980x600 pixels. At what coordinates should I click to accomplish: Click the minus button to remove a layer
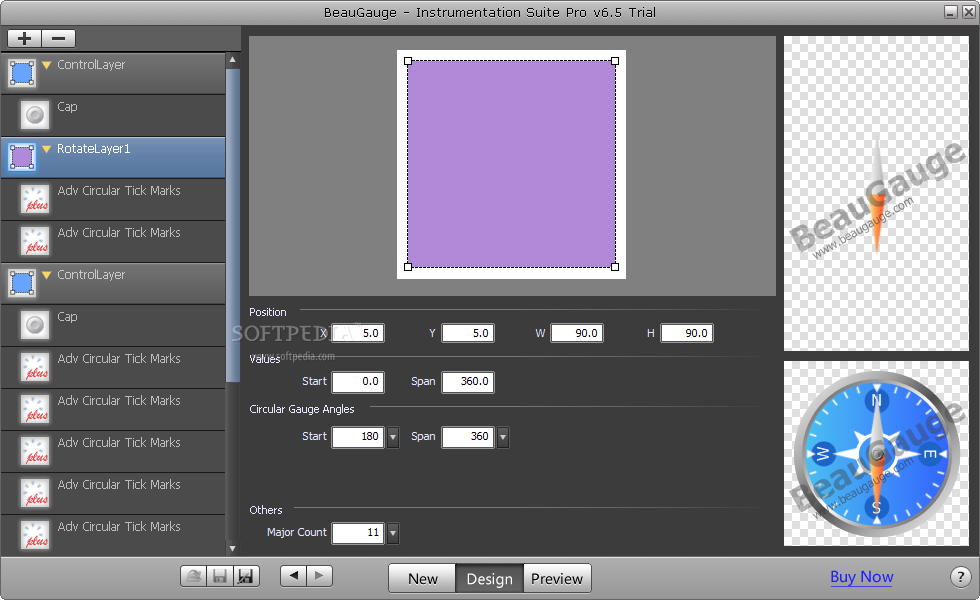click(59, 39)
